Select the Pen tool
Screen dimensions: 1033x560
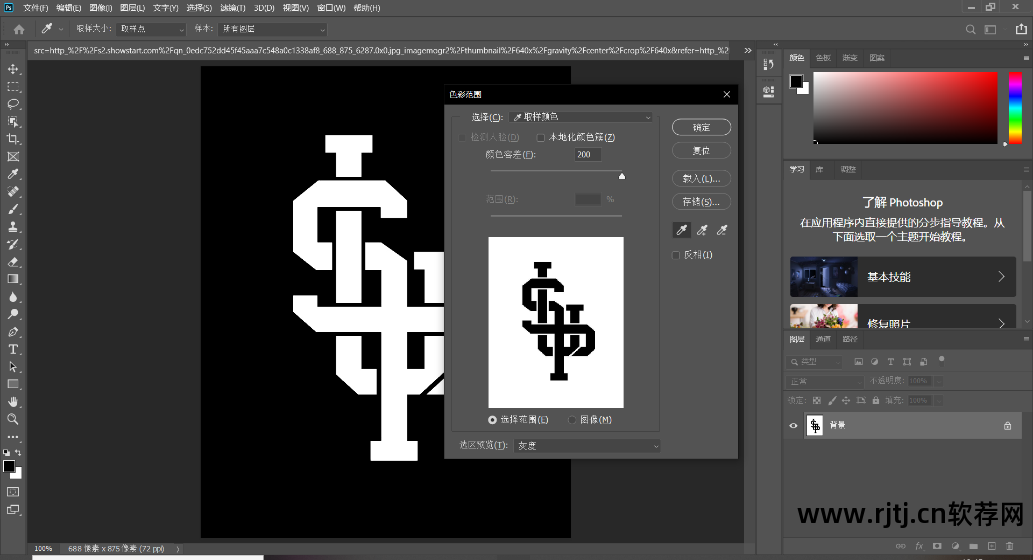tap(13, 332)
